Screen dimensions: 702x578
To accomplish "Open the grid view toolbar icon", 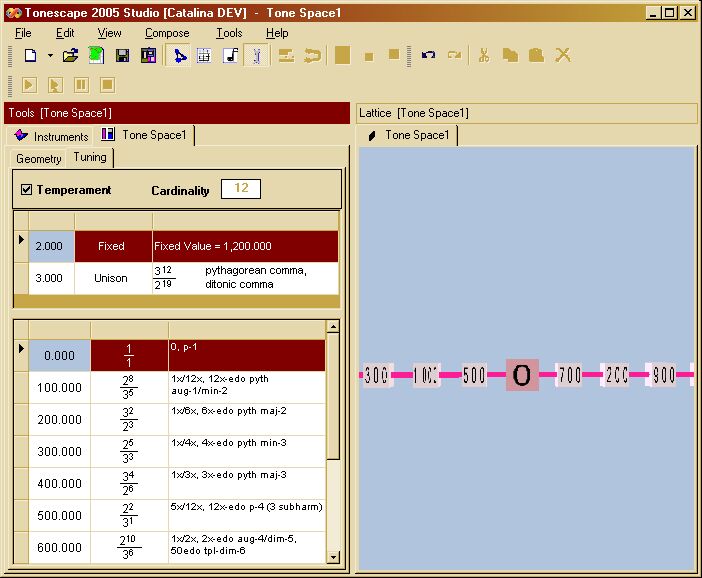I will tap(204, 56).
